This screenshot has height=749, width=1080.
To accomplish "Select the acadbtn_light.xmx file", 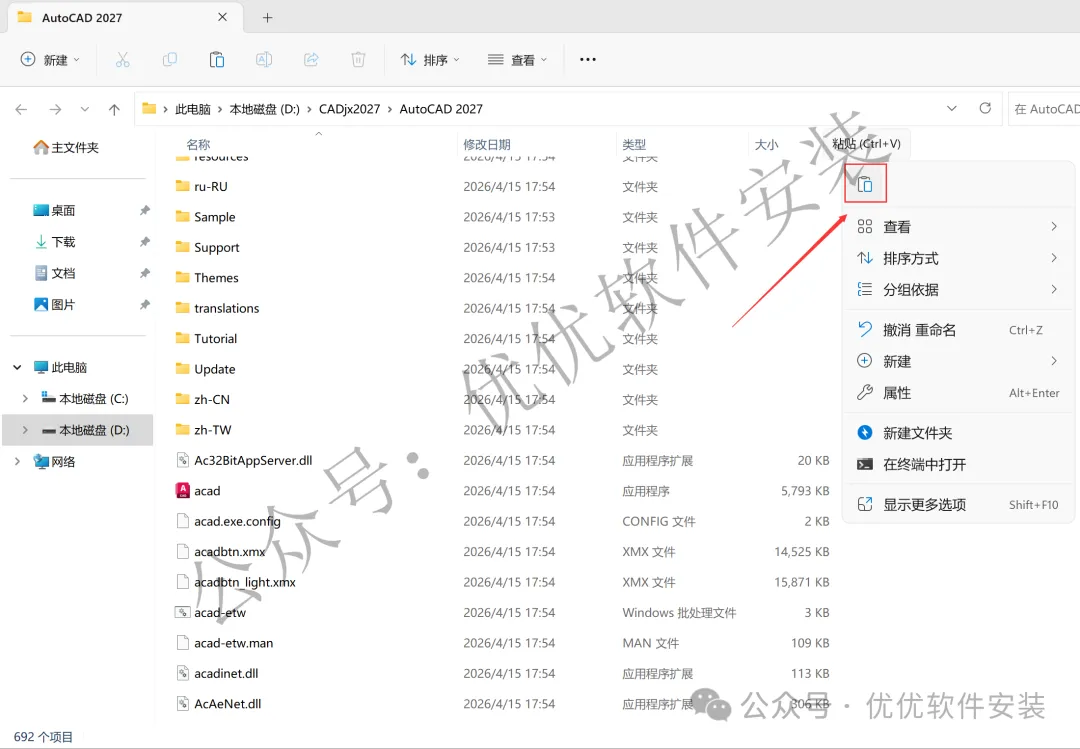I will 503,582.
